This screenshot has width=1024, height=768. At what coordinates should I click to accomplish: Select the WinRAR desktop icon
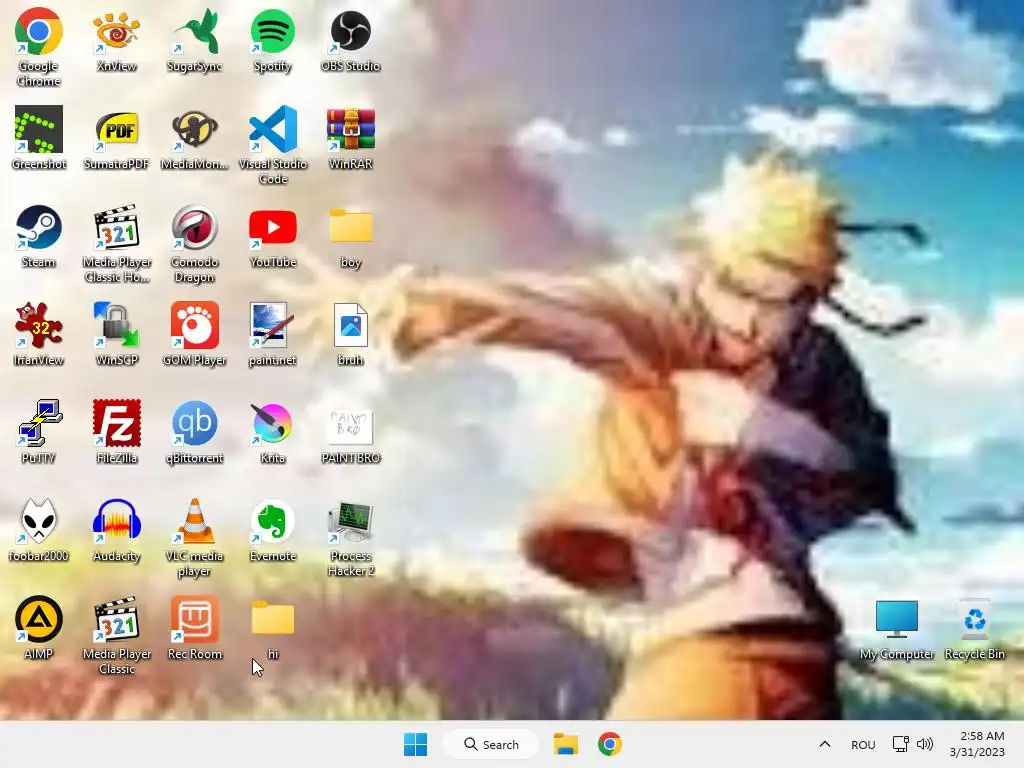click(x=351, y=129)
